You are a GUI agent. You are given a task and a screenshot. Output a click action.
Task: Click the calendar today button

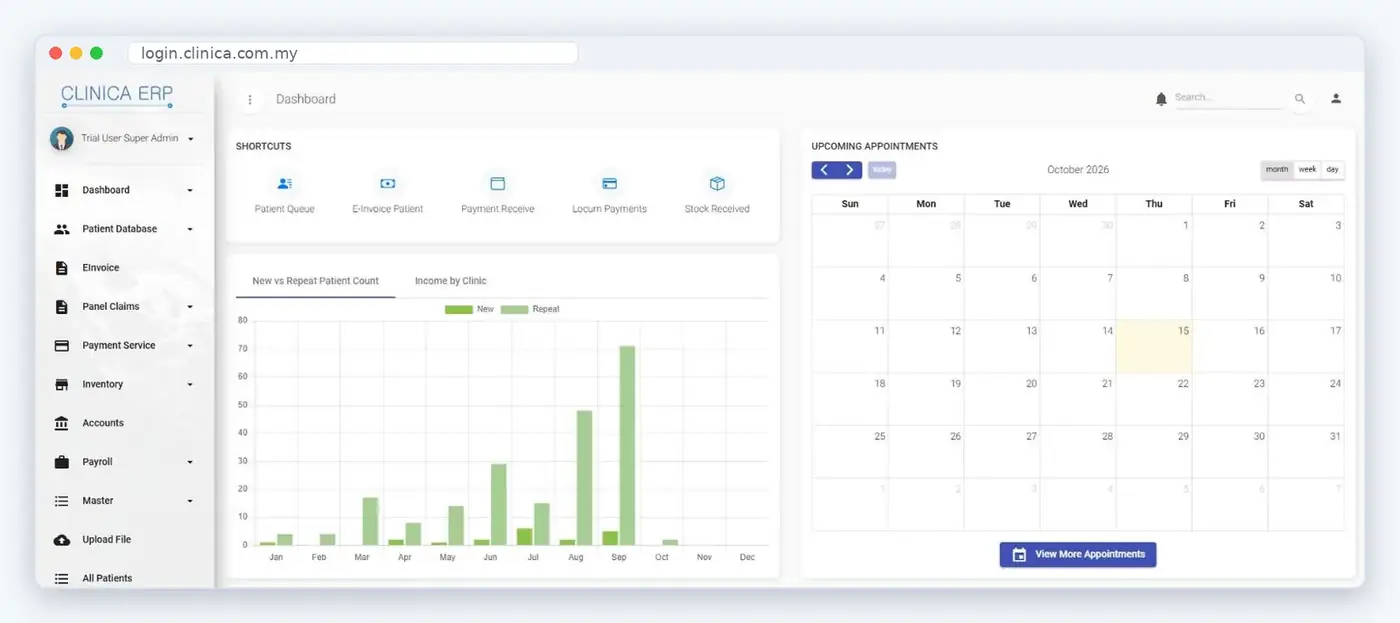point(882,170)
